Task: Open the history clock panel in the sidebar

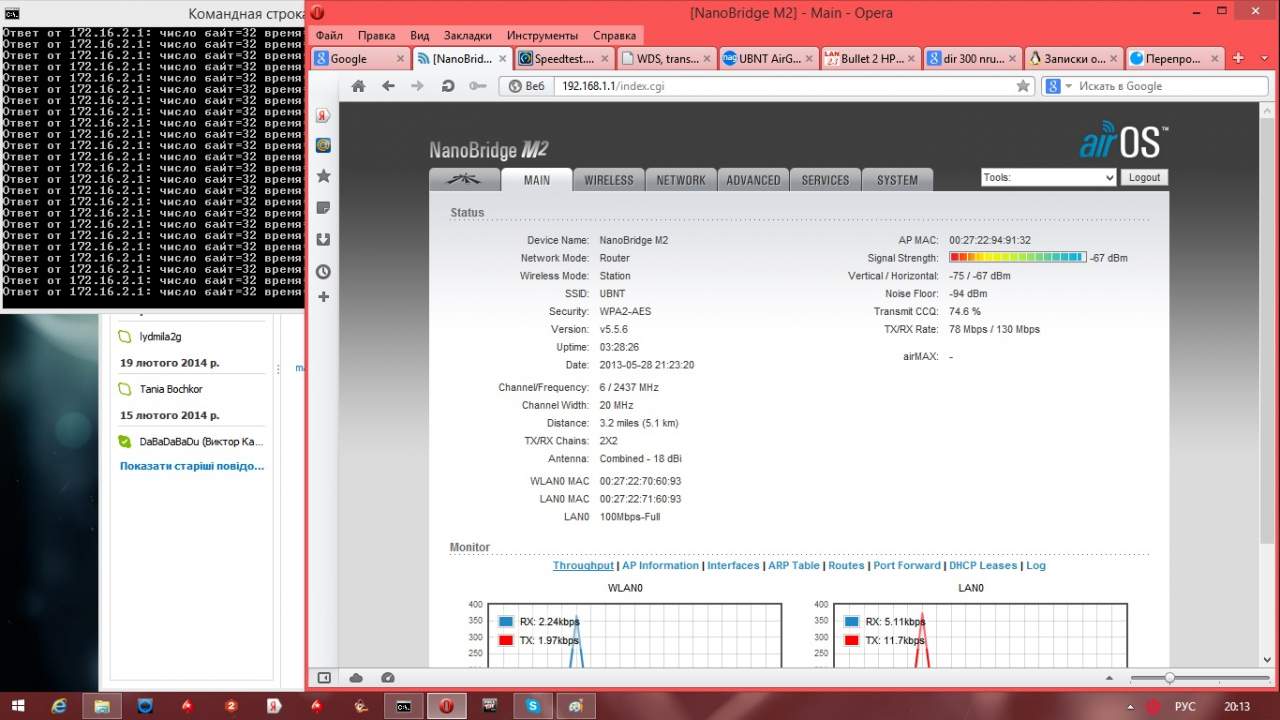Action: pyautogui.click(x=323, y=272)
